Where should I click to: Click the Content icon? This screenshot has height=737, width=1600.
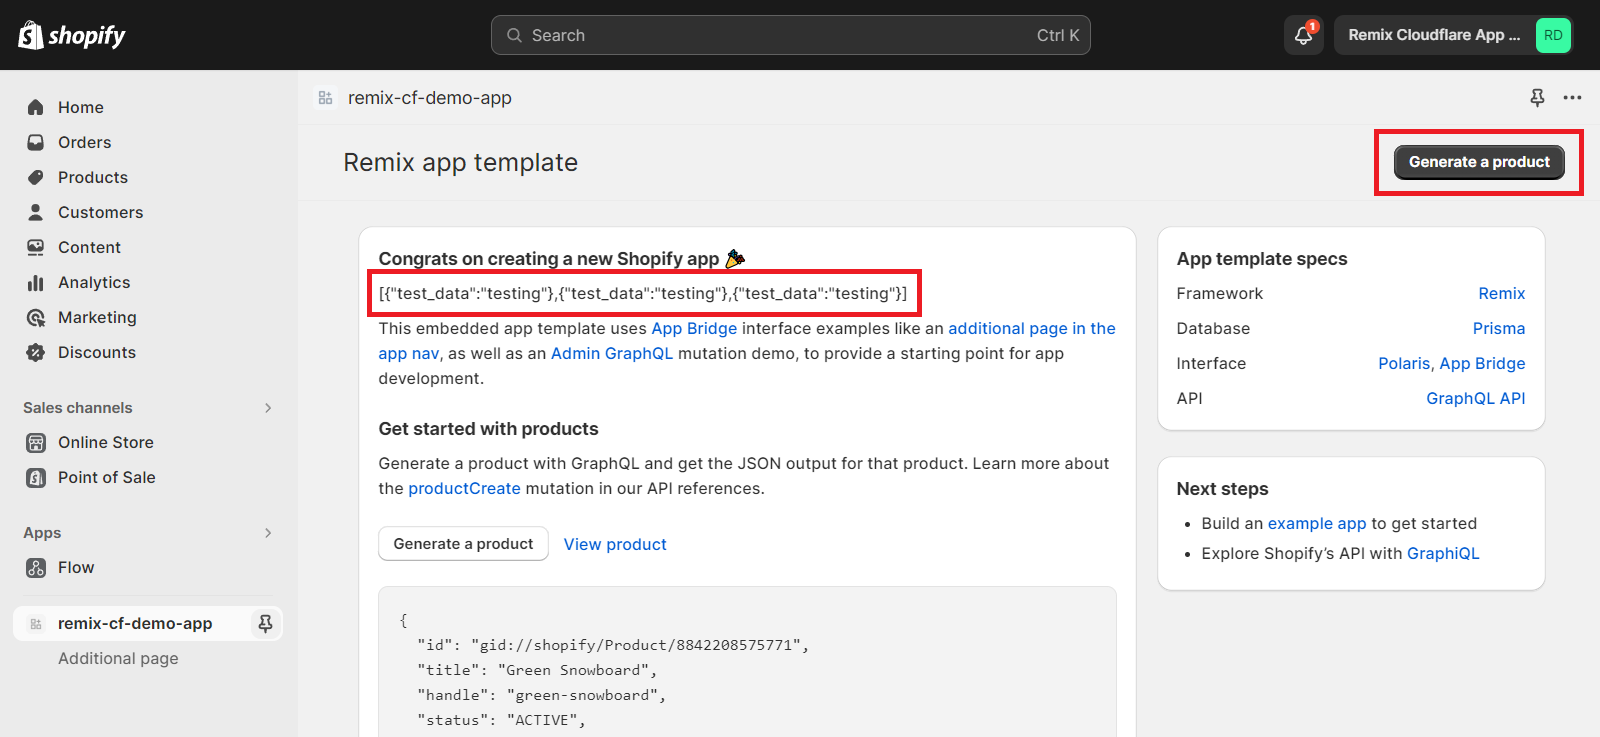[36, 247]
